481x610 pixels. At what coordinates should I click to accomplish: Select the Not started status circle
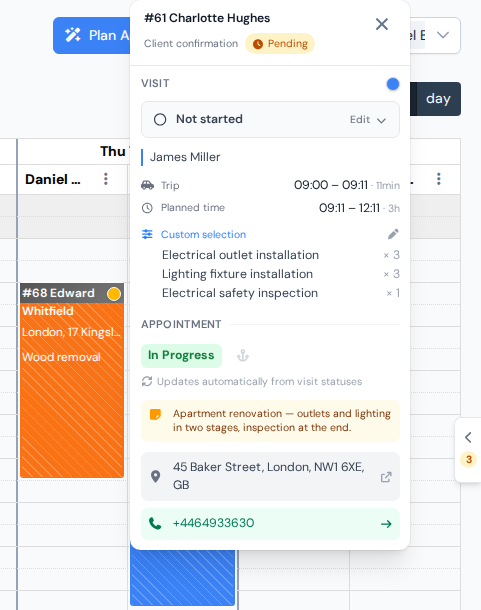tap(160, 119)
